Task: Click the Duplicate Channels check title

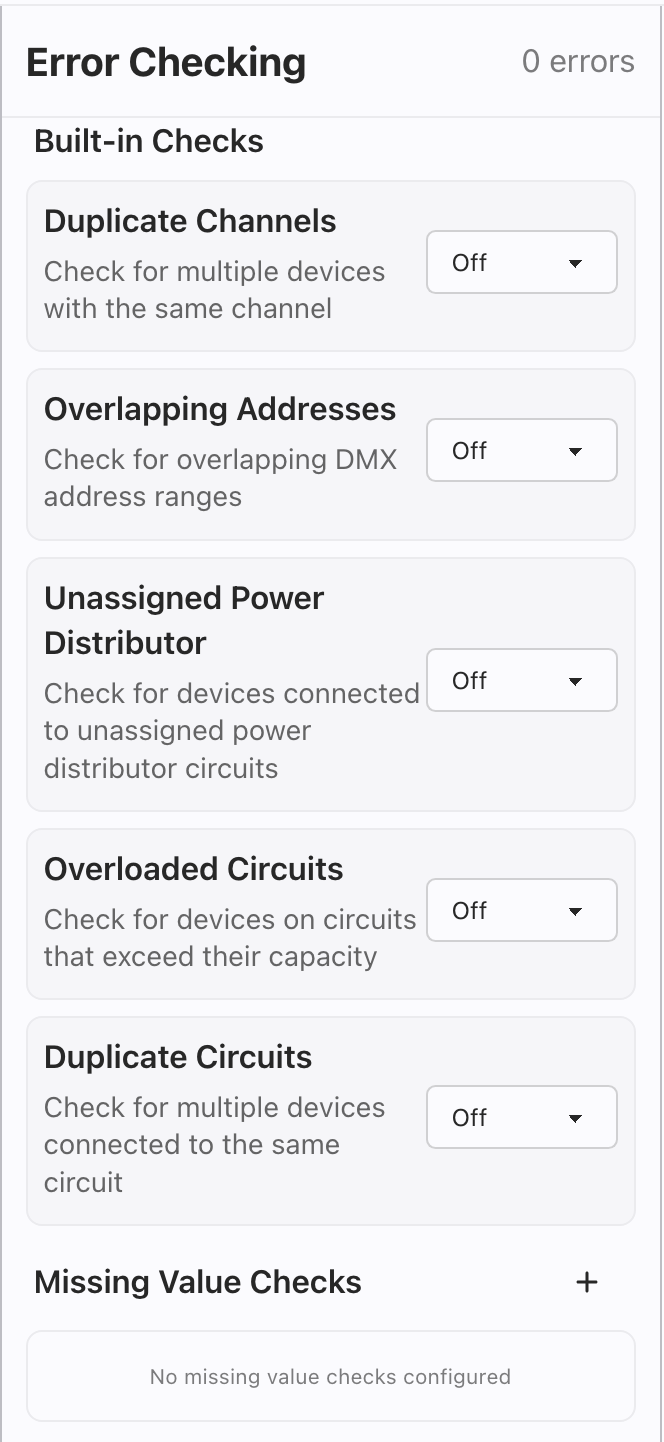Action: [190, 221]
